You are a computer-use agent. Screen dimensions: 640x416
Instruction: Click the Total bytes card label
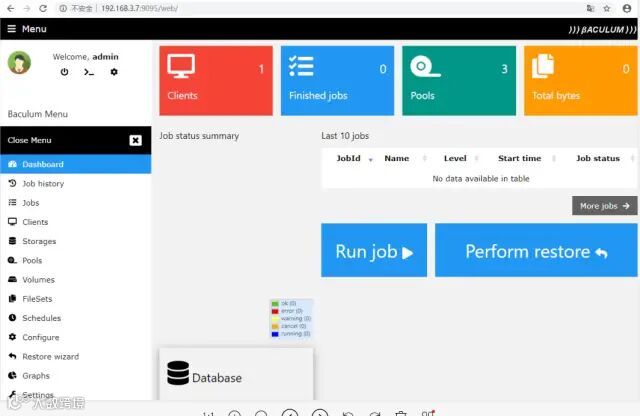click(556, 96)
